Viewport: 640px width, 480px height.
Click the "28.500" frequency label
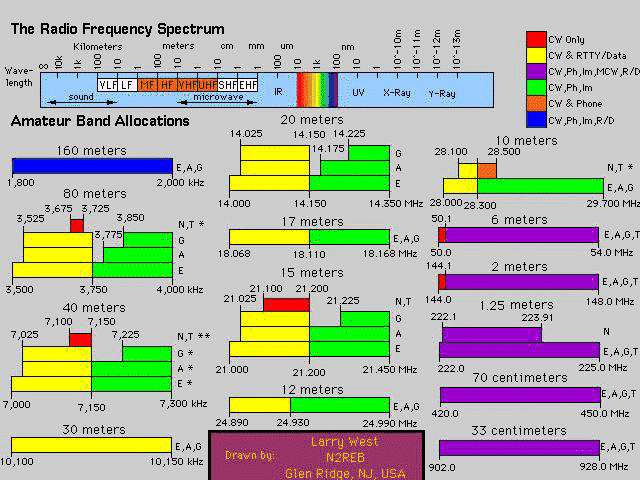[504, 151]
